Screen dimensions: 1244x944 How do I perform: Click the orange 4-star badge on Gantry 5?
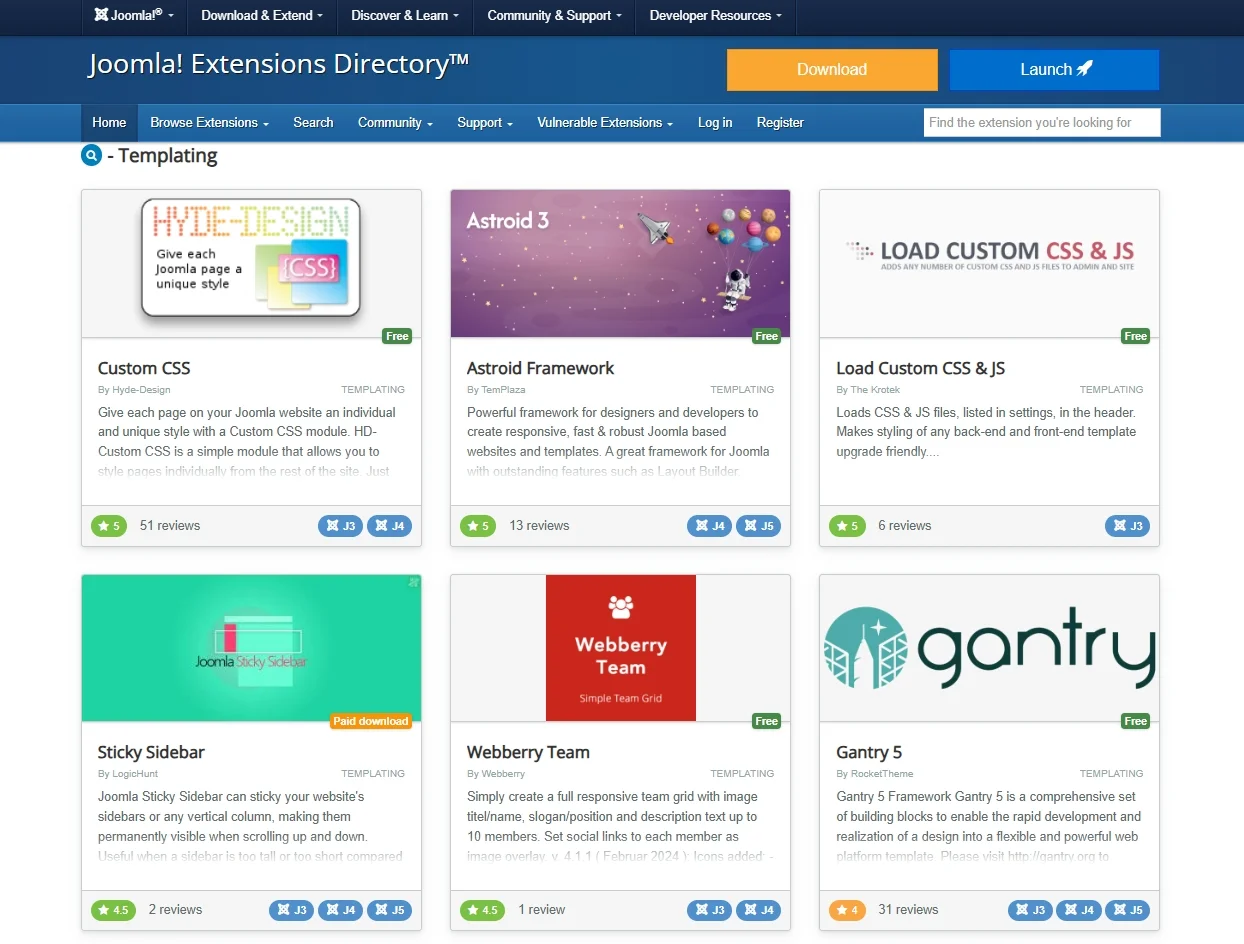[x=847, y=910]
